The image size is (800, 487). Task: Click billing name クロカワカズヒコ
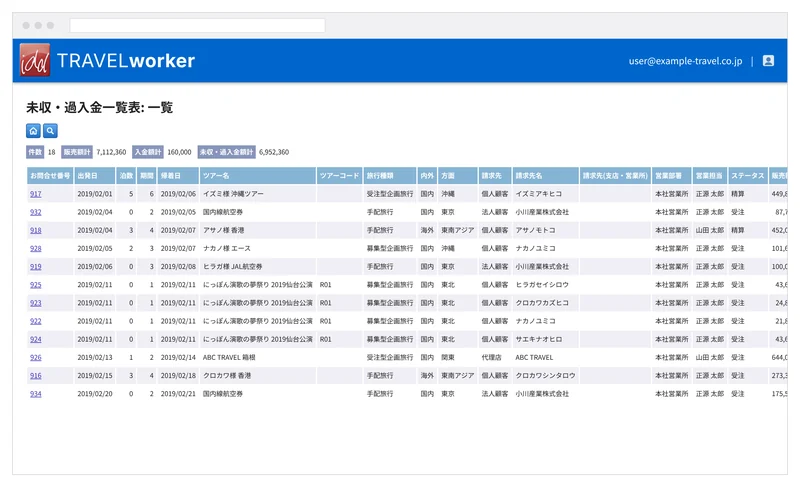[542, 303]
